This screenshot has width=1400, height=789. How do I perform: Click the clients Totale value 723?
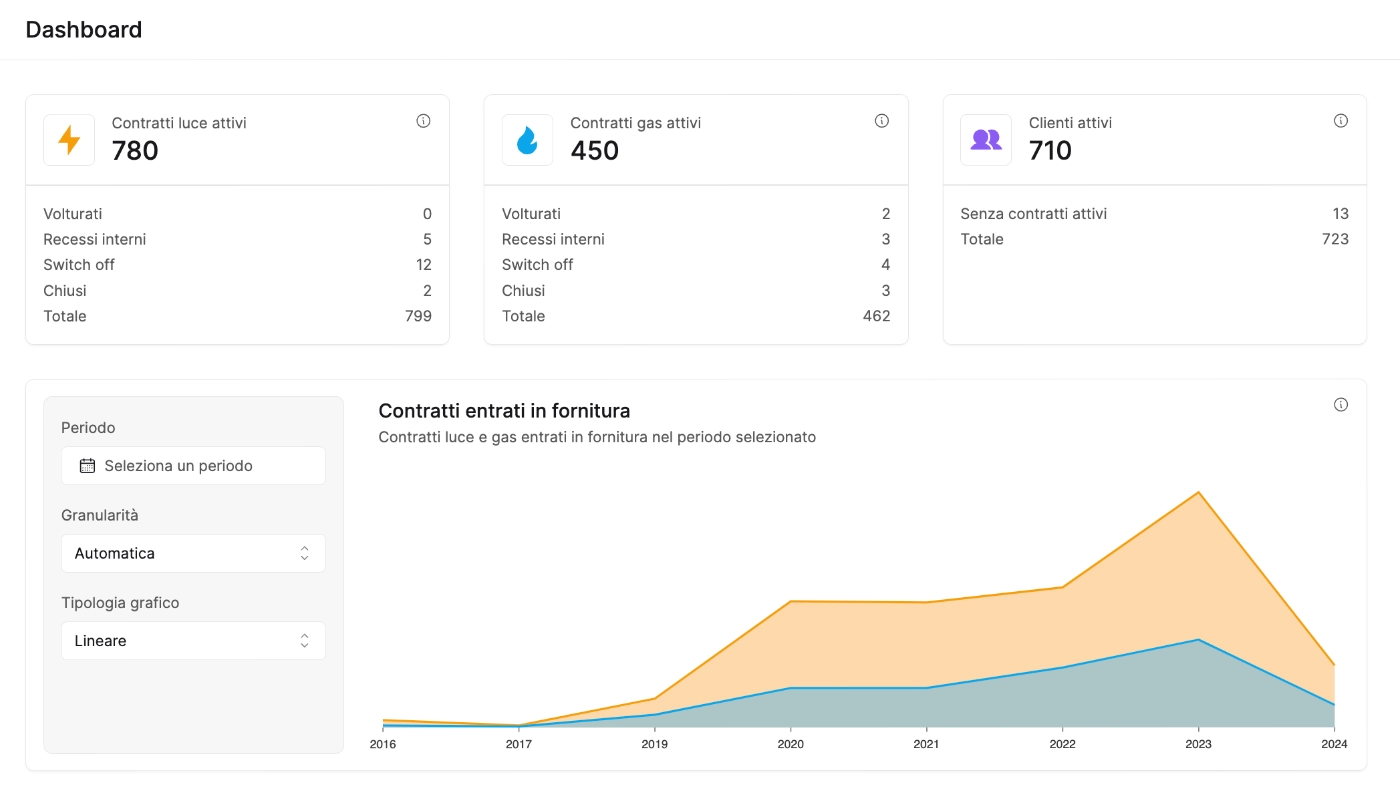1336,239
